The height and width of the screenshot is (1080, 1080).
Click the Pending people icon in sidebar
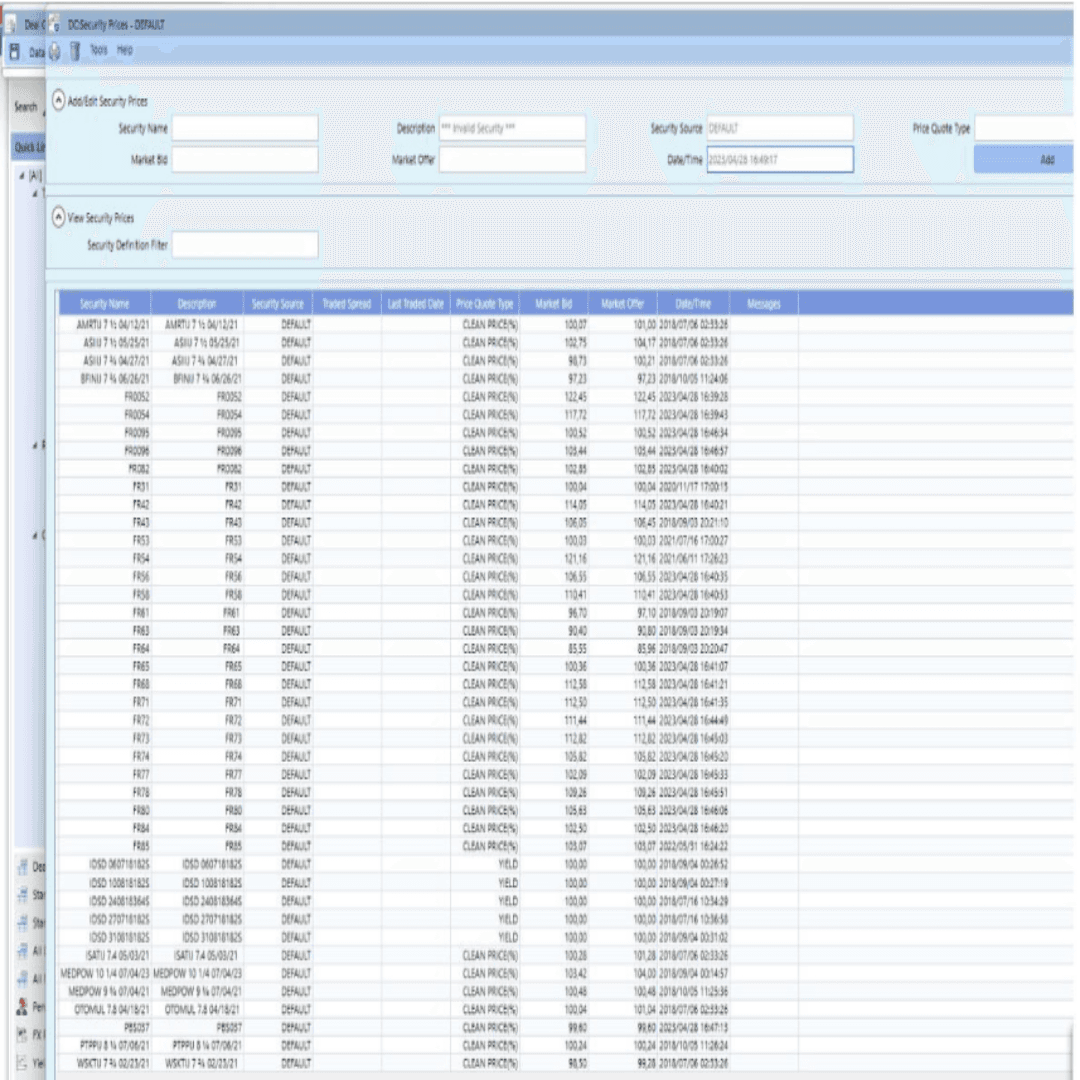[22, 1007]
